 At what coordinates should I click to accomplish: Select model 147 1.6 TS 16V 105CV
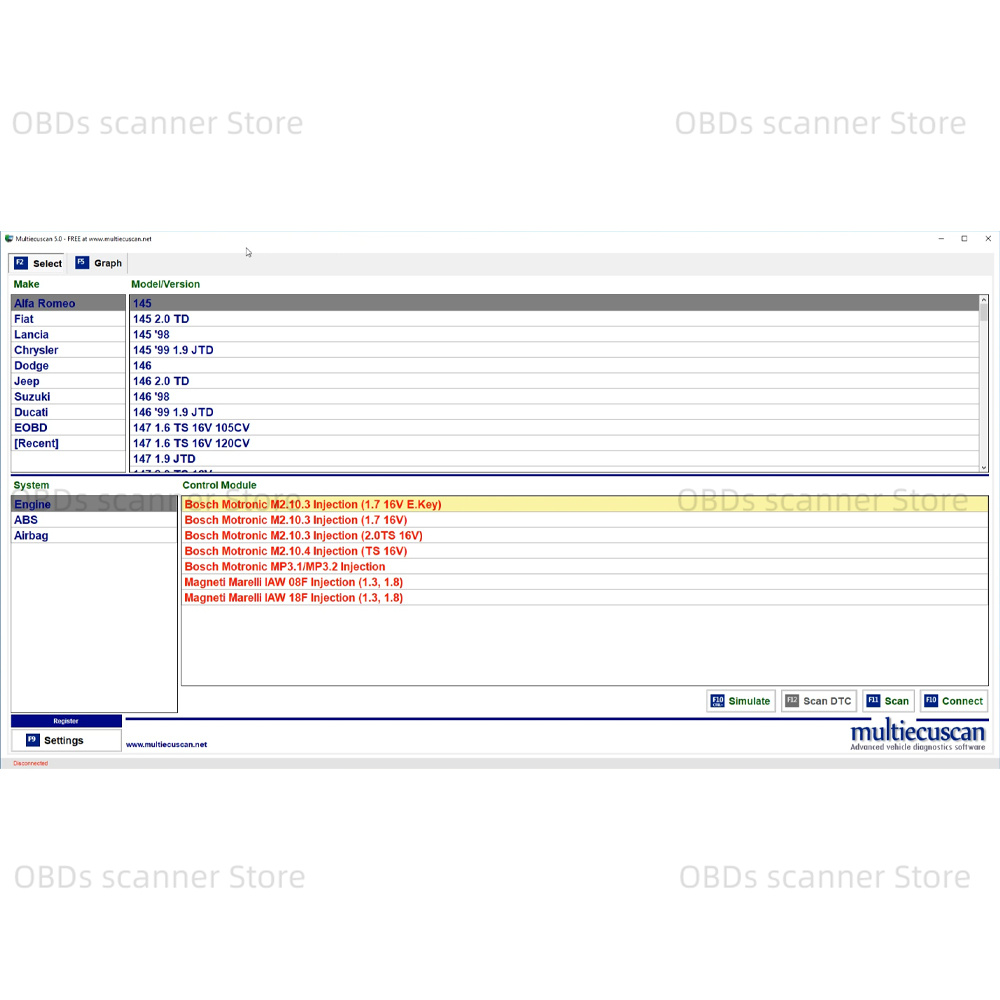pos(554,427)
